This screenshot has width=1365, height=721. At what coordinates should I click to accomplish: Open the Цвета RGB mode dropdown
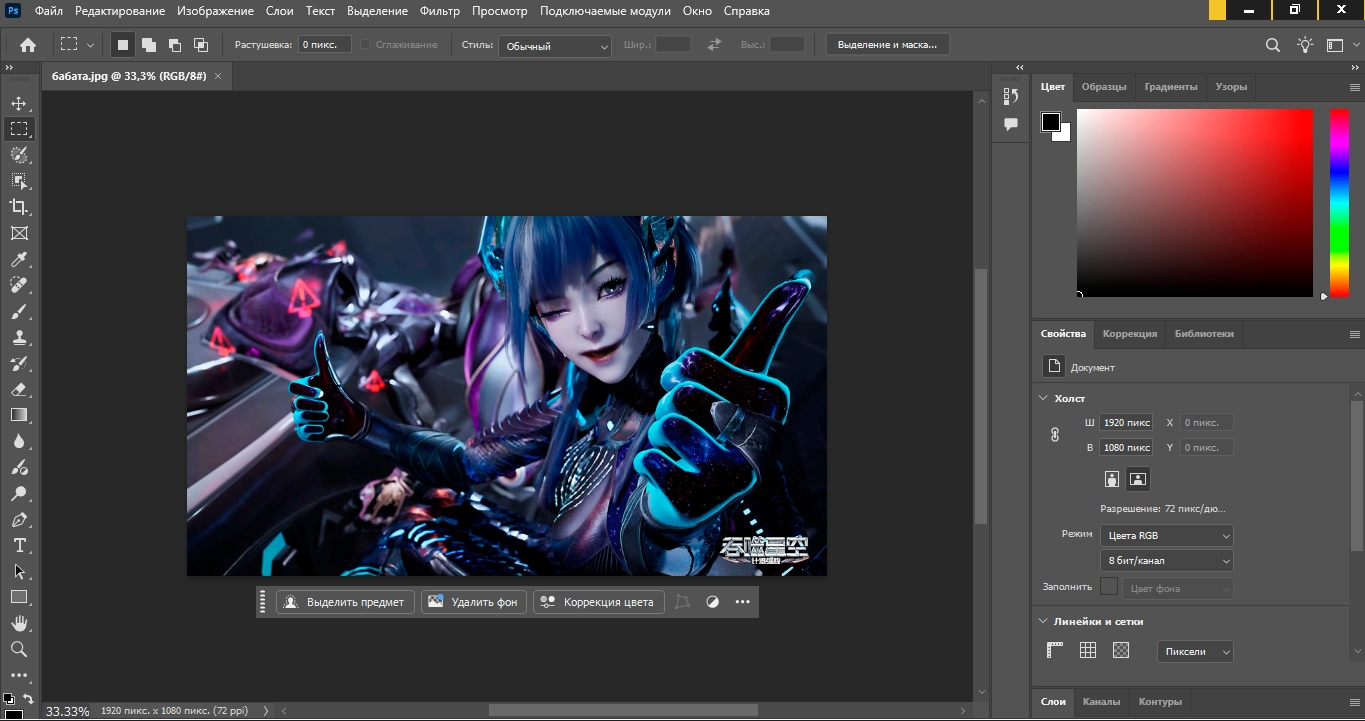tap(1166, 535)
